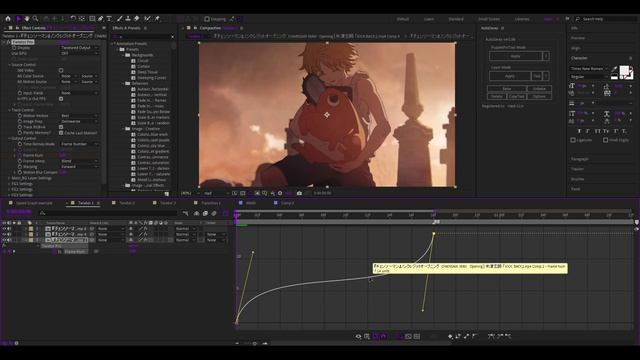
Task: Select the Eraser tool
Action: 137,18
